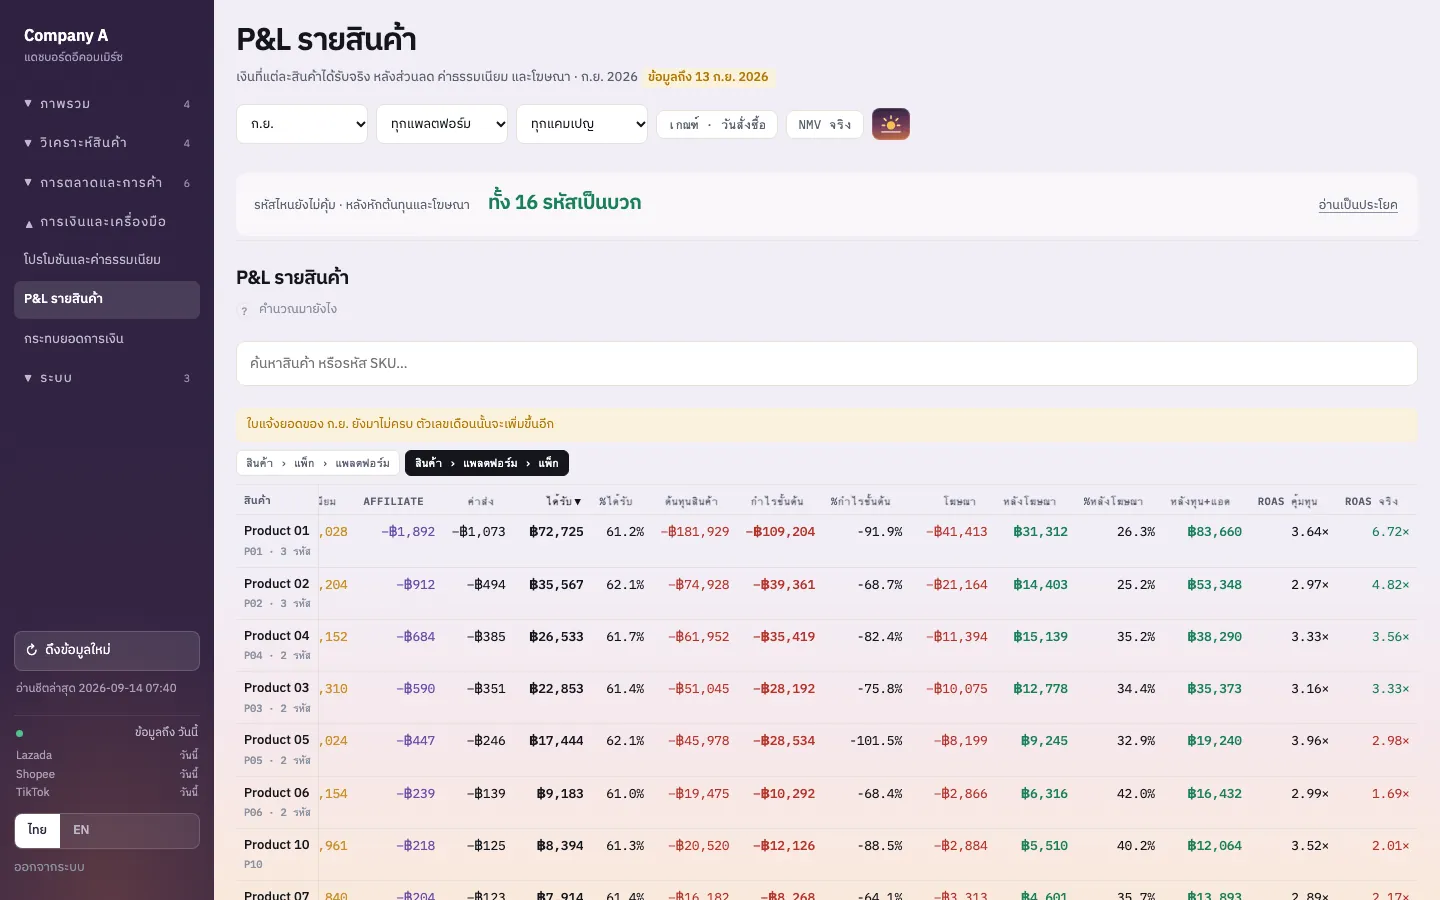Click the Product 01 row name
The image size is (1440, 900).
(277, 531)
